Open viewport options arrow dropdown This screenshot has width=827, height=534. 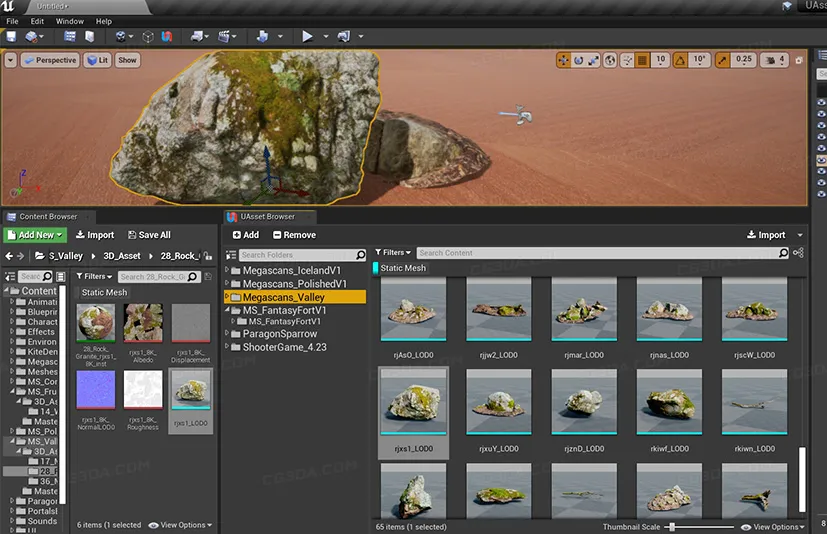(x=11, y=60)
